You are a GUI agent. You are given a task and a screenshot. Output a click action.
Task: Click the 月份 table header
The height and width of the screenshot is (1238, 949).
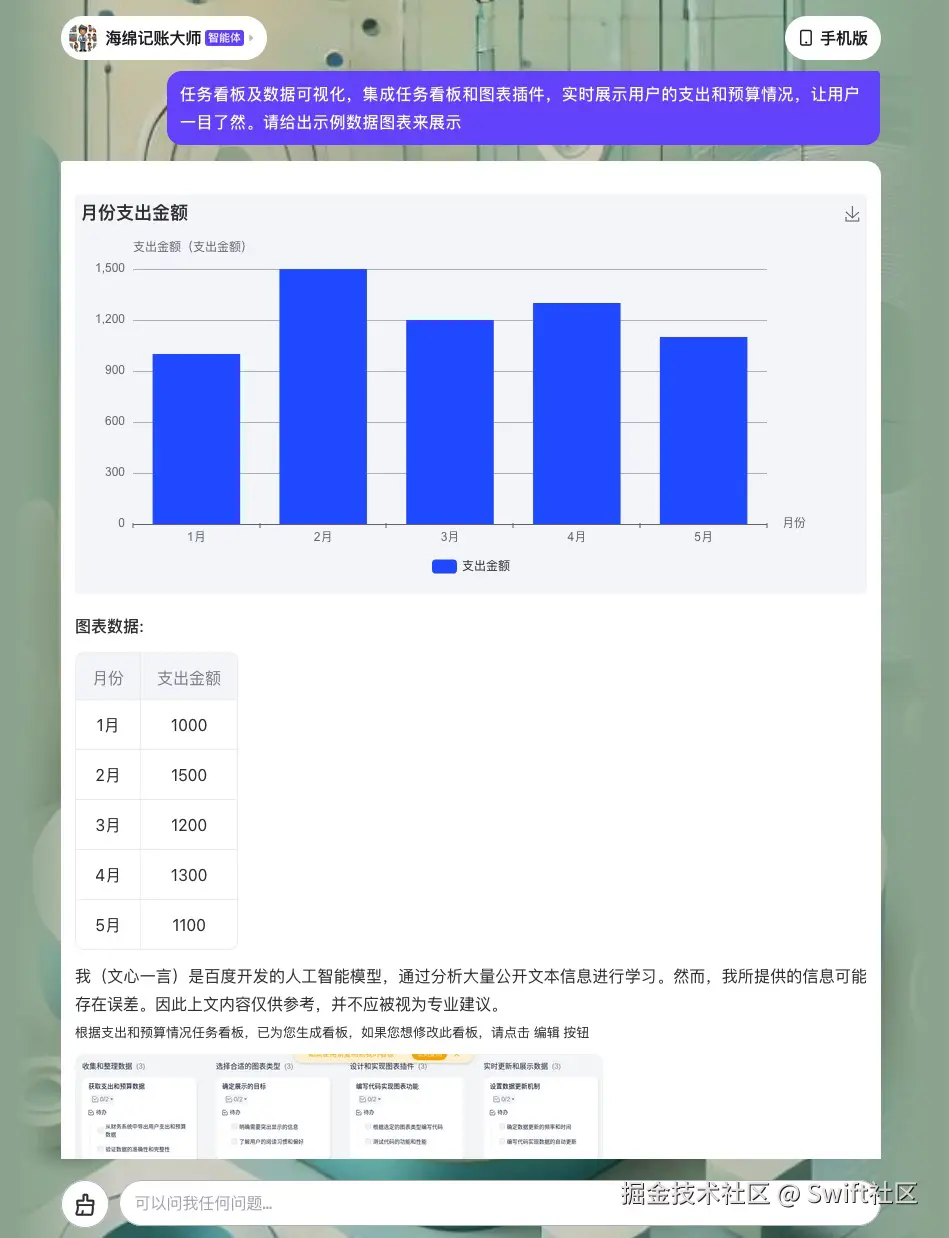tap(108, 678)
